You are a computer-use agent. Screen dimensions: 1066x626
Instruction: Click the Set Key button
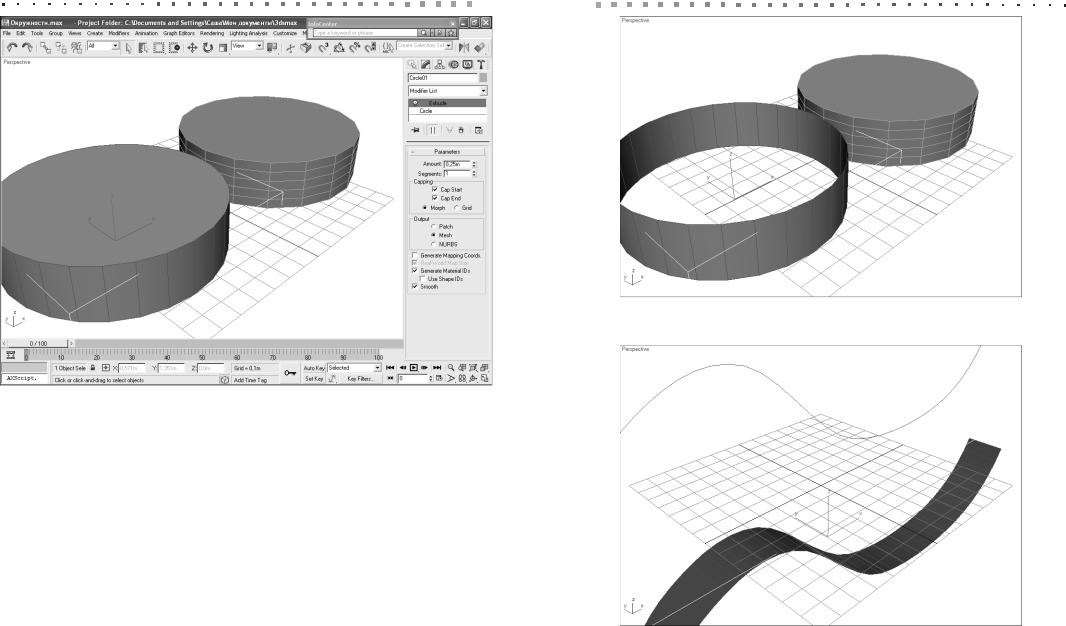click(x=314, y=379)
